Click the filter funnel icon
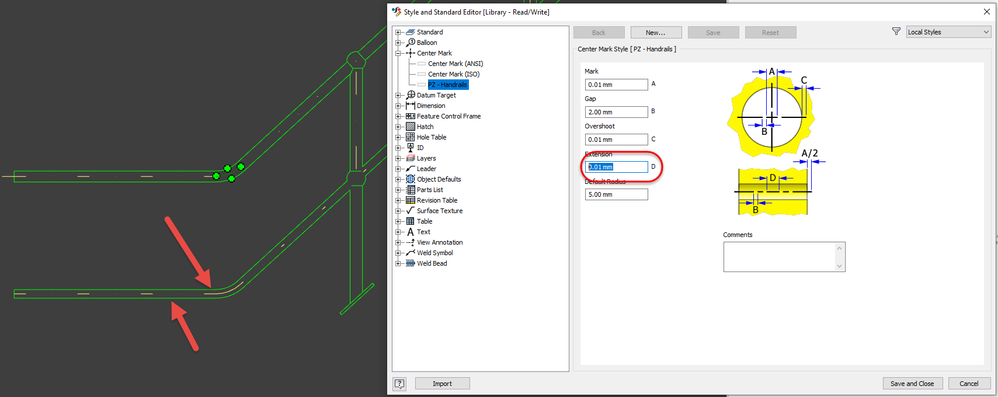 [x=896, y=32]
